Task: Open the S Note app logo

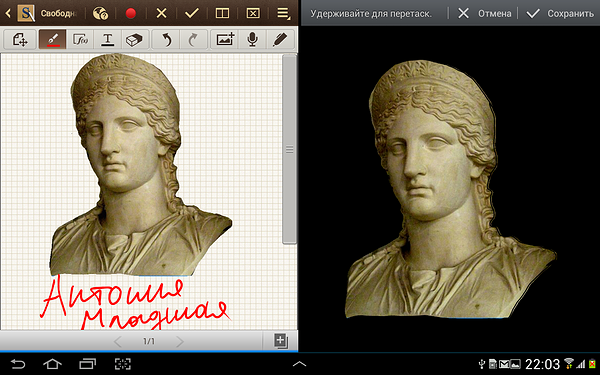Action: (26, 13)
